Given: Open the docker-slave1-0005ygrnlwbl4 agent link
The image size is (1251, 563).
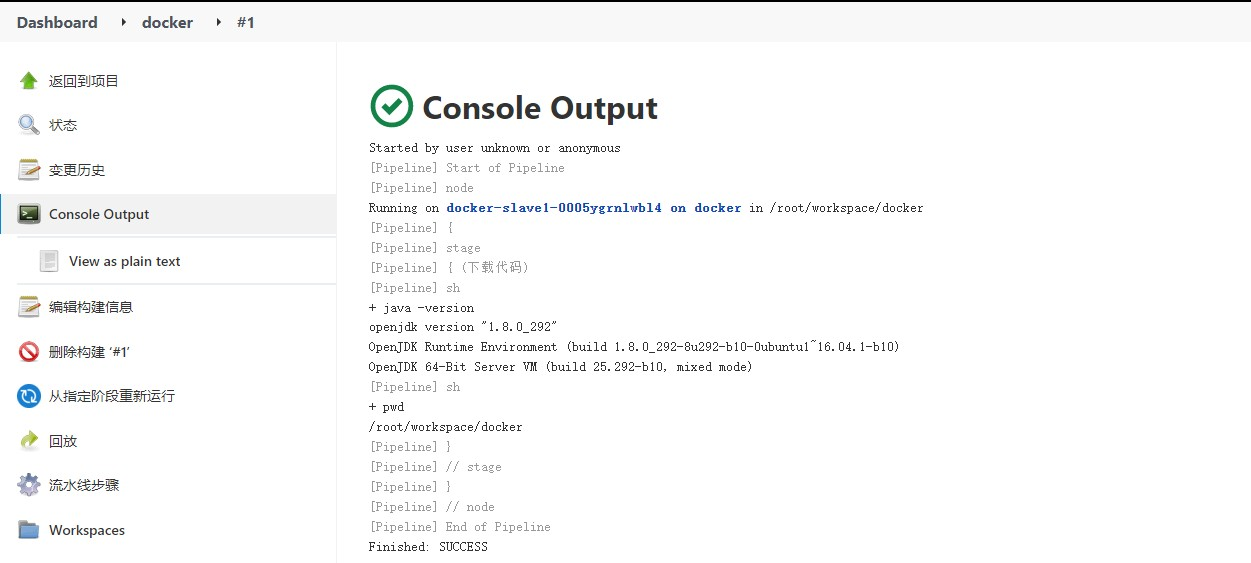Looking at the screenshot, I should coord(554,208).
